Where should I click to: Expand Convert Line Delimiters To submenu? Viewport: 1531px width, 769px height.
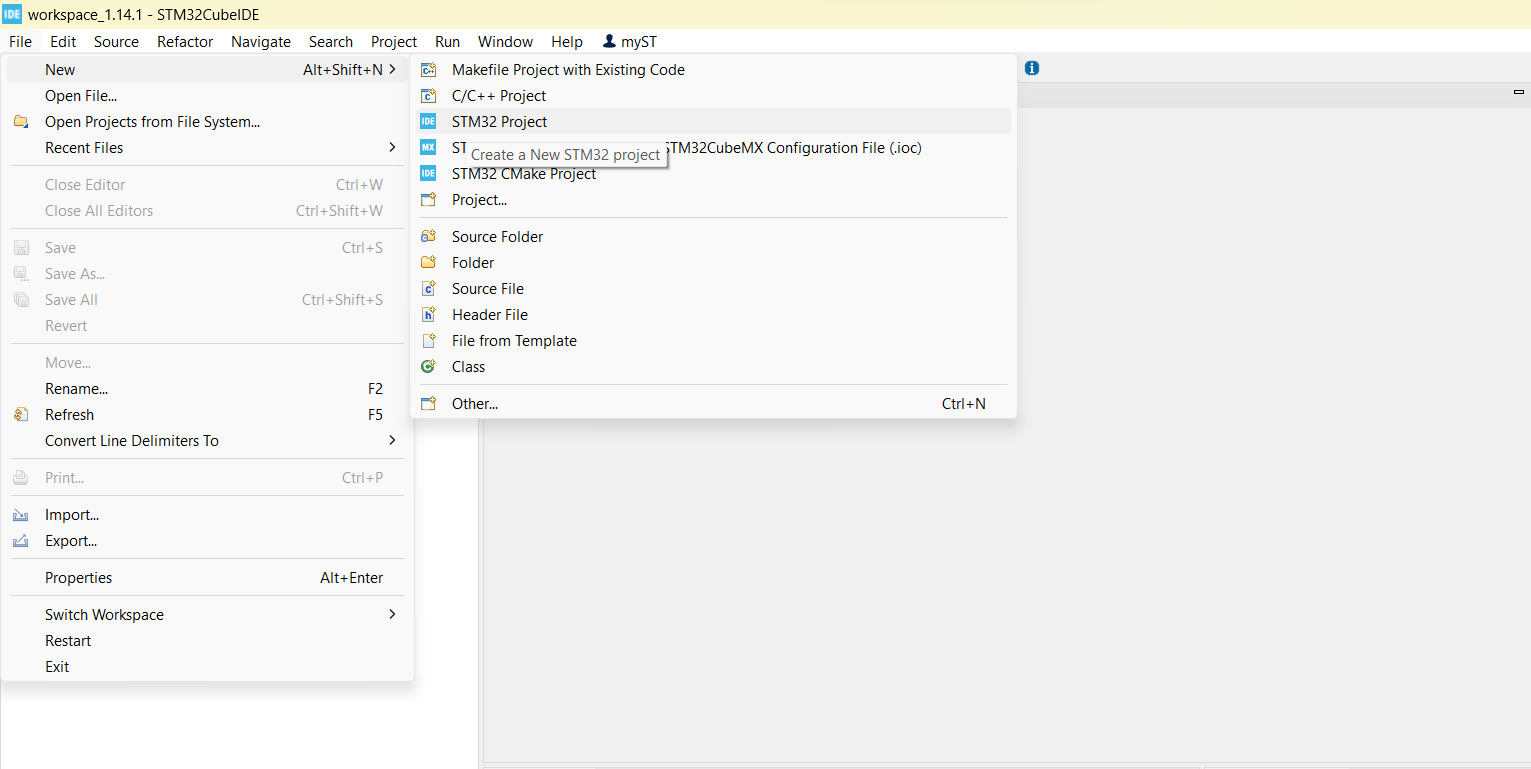click(x=393, y=441)
